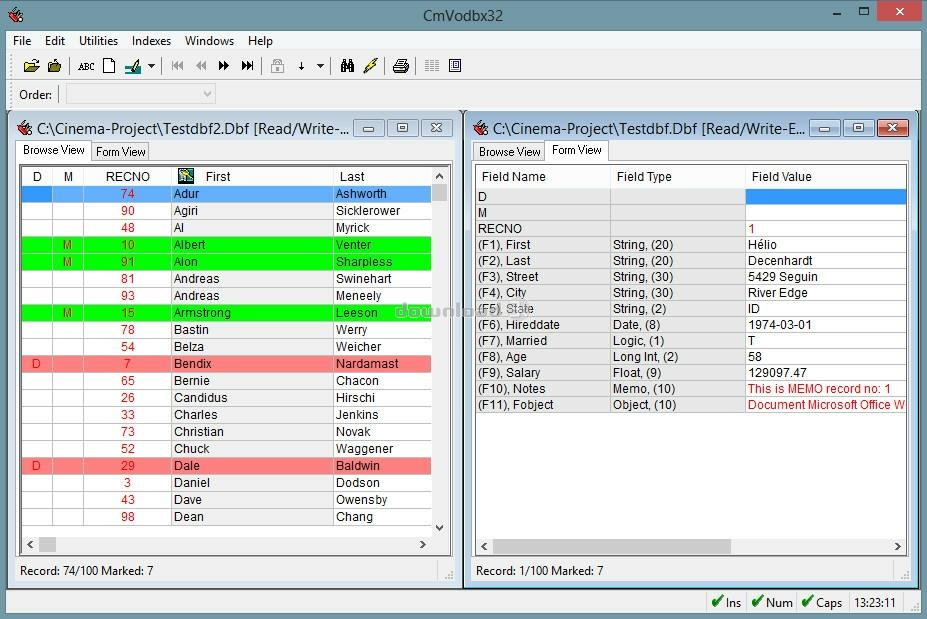This screenshot has height=619, width=927.
Task: Open the Utilities menu
Action: 98,41
